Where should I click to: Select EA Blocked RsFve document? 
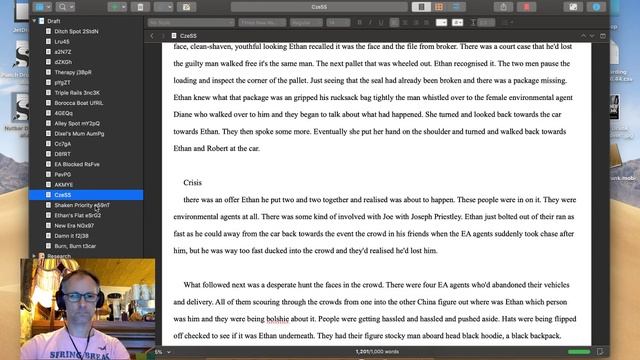click(77, 164)
